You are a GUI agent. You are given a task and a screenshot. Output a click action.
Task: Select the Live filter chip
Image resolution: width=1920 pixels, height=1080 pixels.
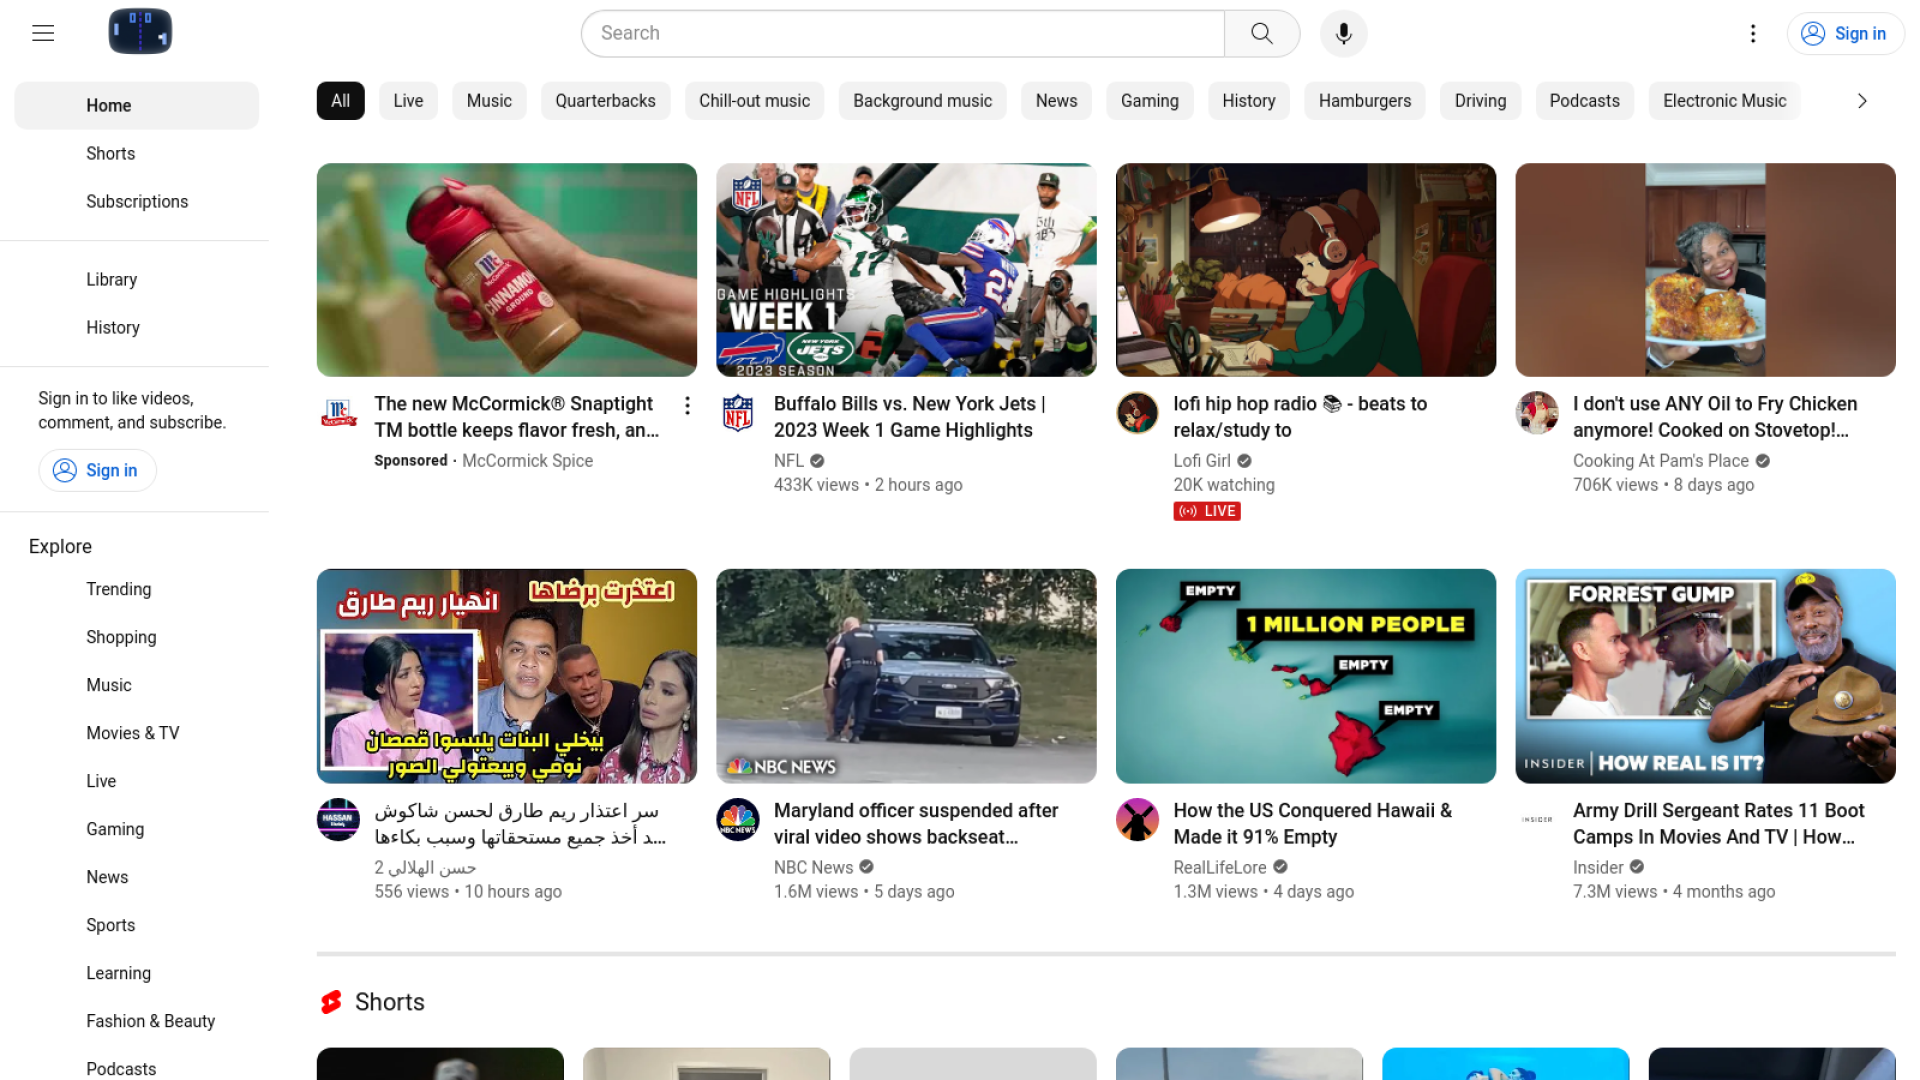pos(408,101)
